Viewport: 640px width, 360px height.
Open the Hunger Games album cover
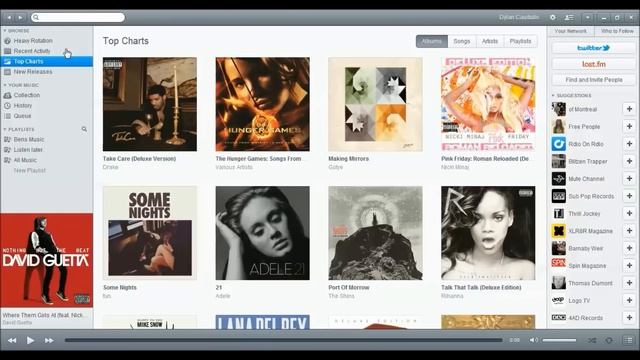click(262, 104)
